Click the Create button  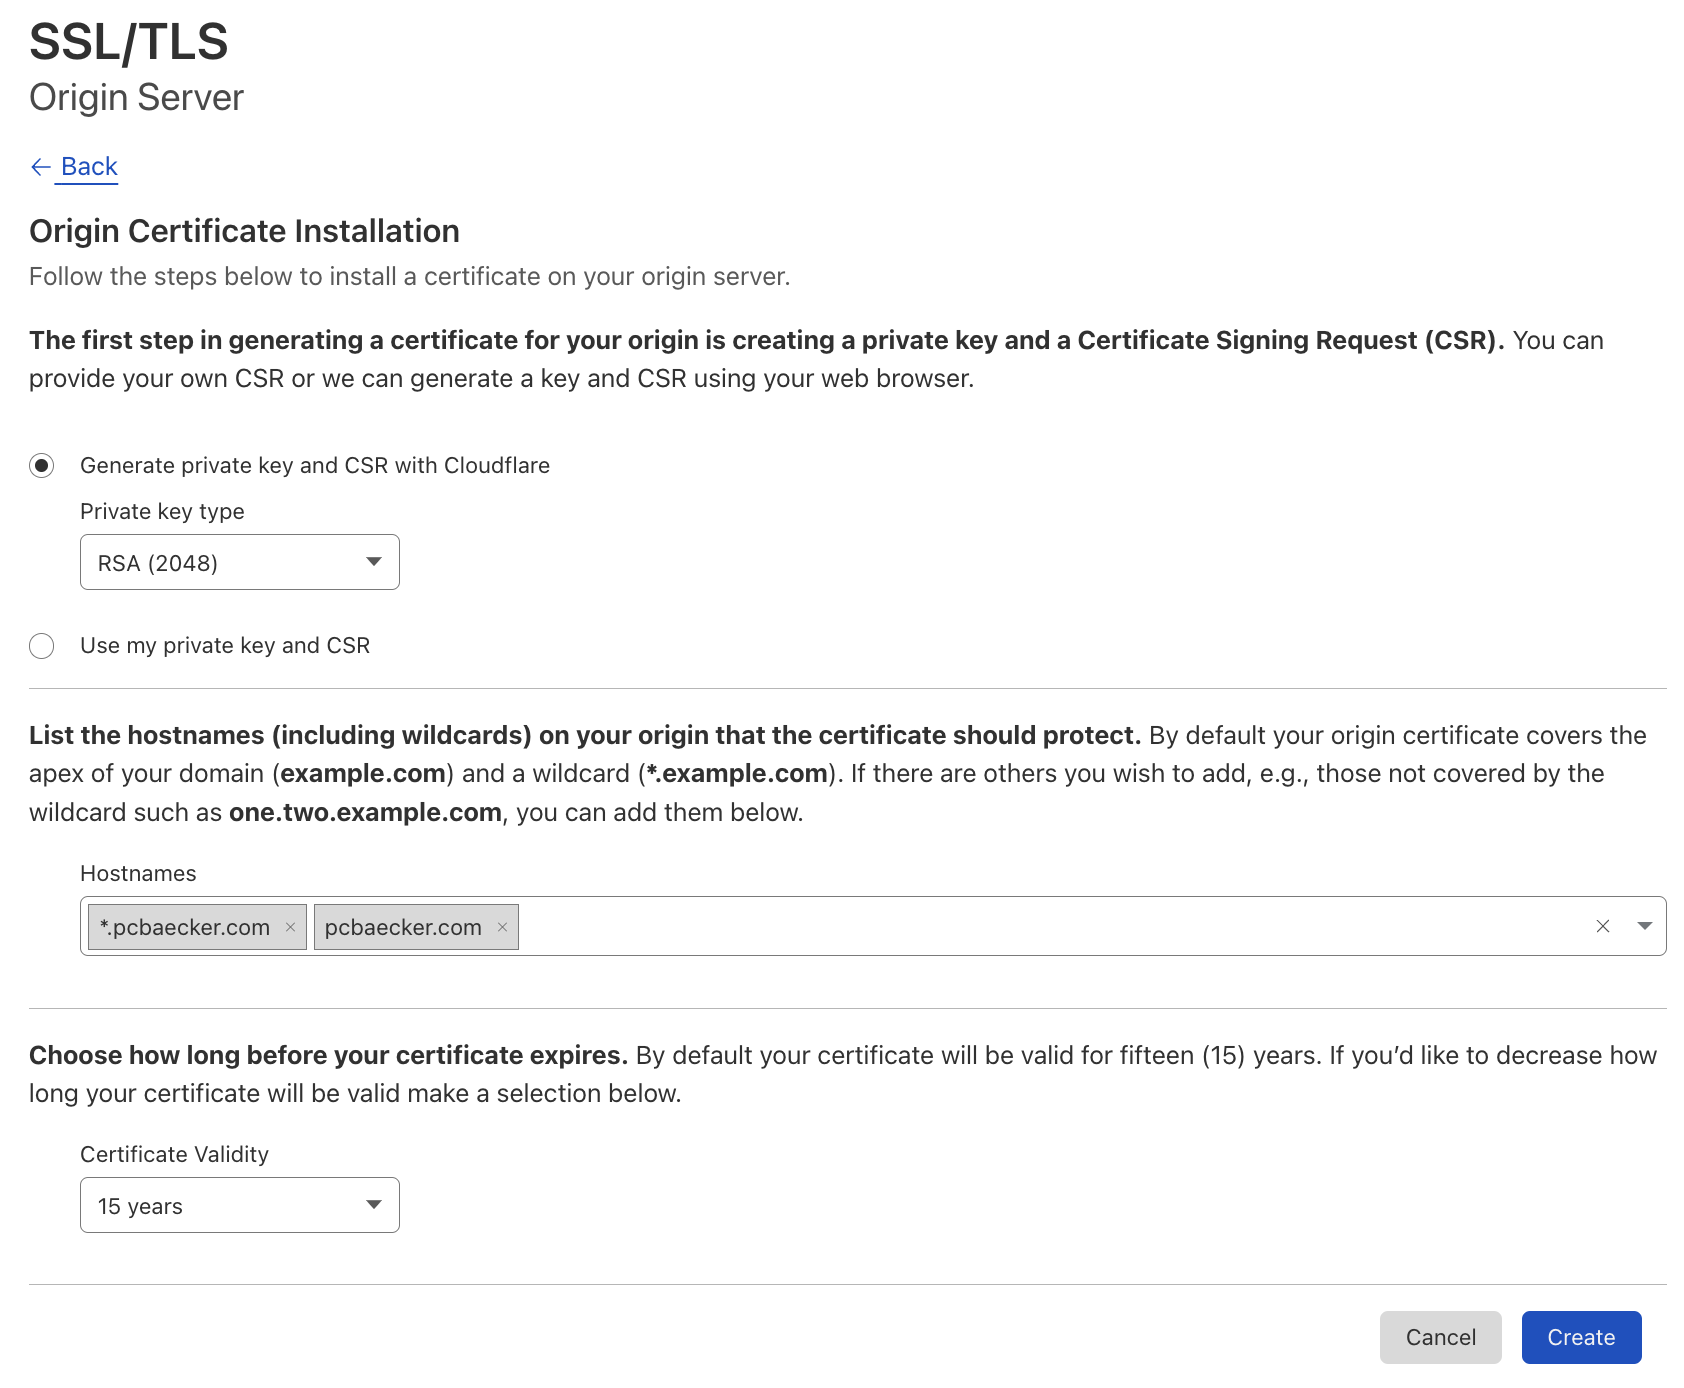click(x=1581, y=1337)
